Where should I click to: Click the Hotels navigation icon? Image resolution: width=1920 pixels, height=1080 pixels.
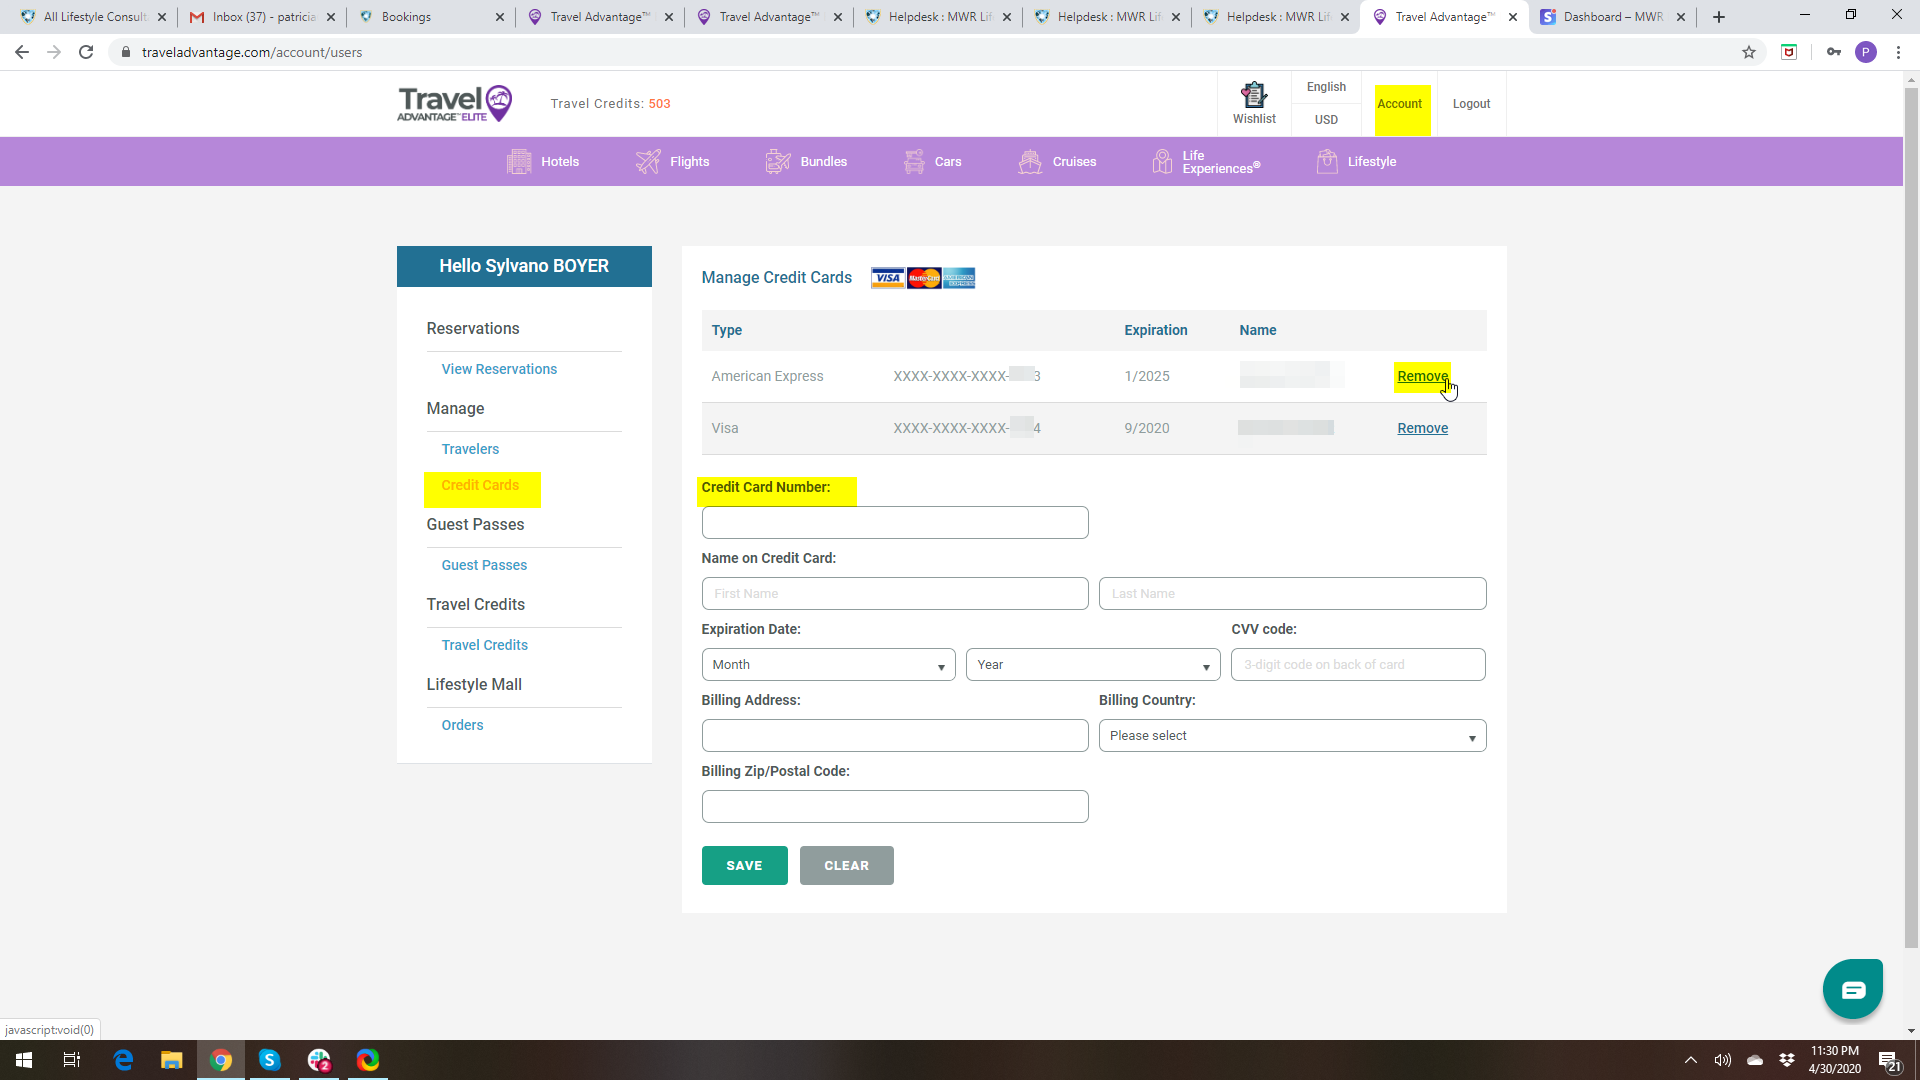[519, 161]
